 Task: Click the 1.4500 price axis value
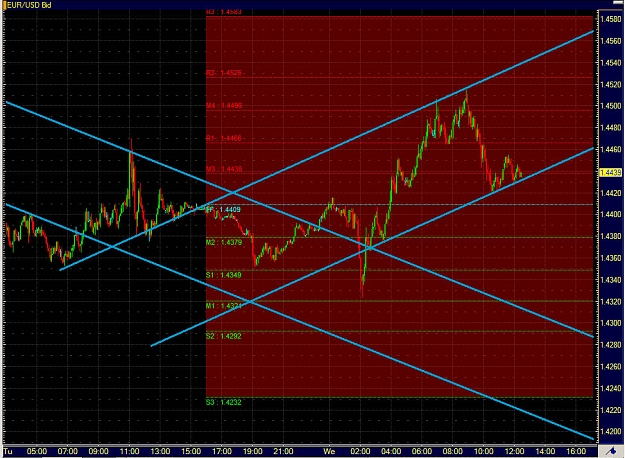point(611,106)
